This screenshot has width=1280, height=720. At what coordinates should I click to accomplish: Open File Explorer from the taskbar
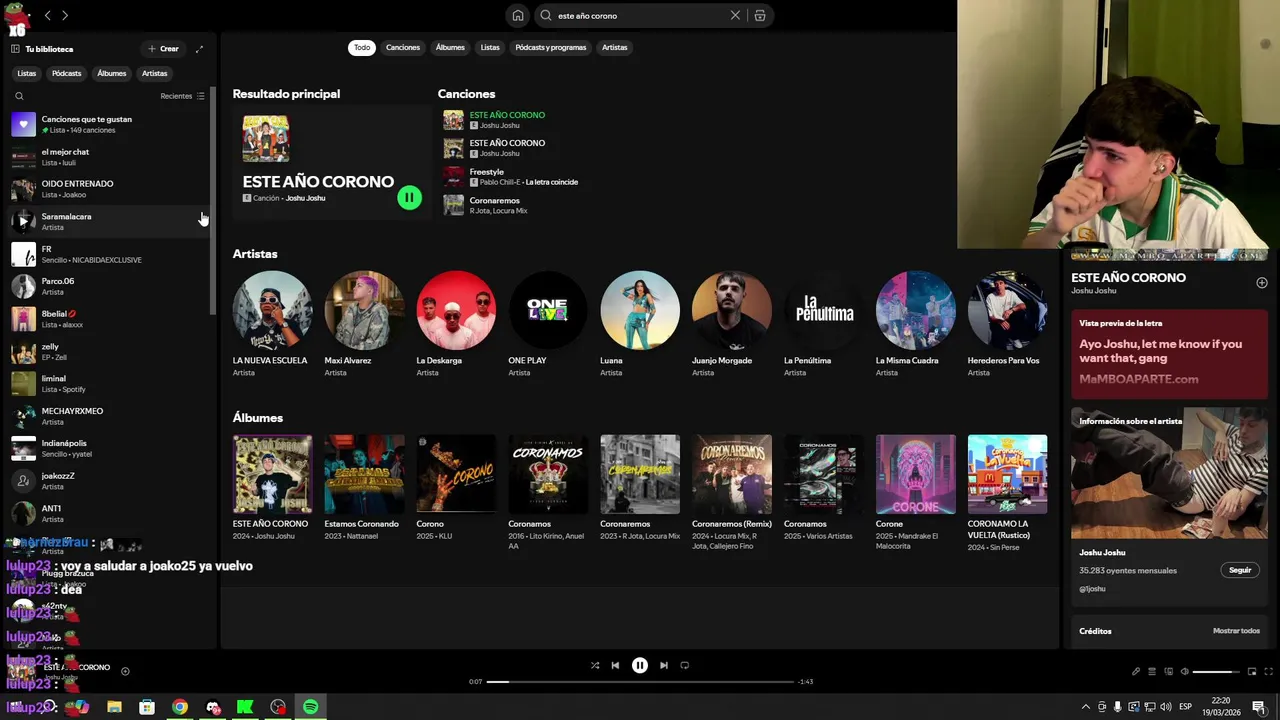pyautogui.click(x=114, y=707)
